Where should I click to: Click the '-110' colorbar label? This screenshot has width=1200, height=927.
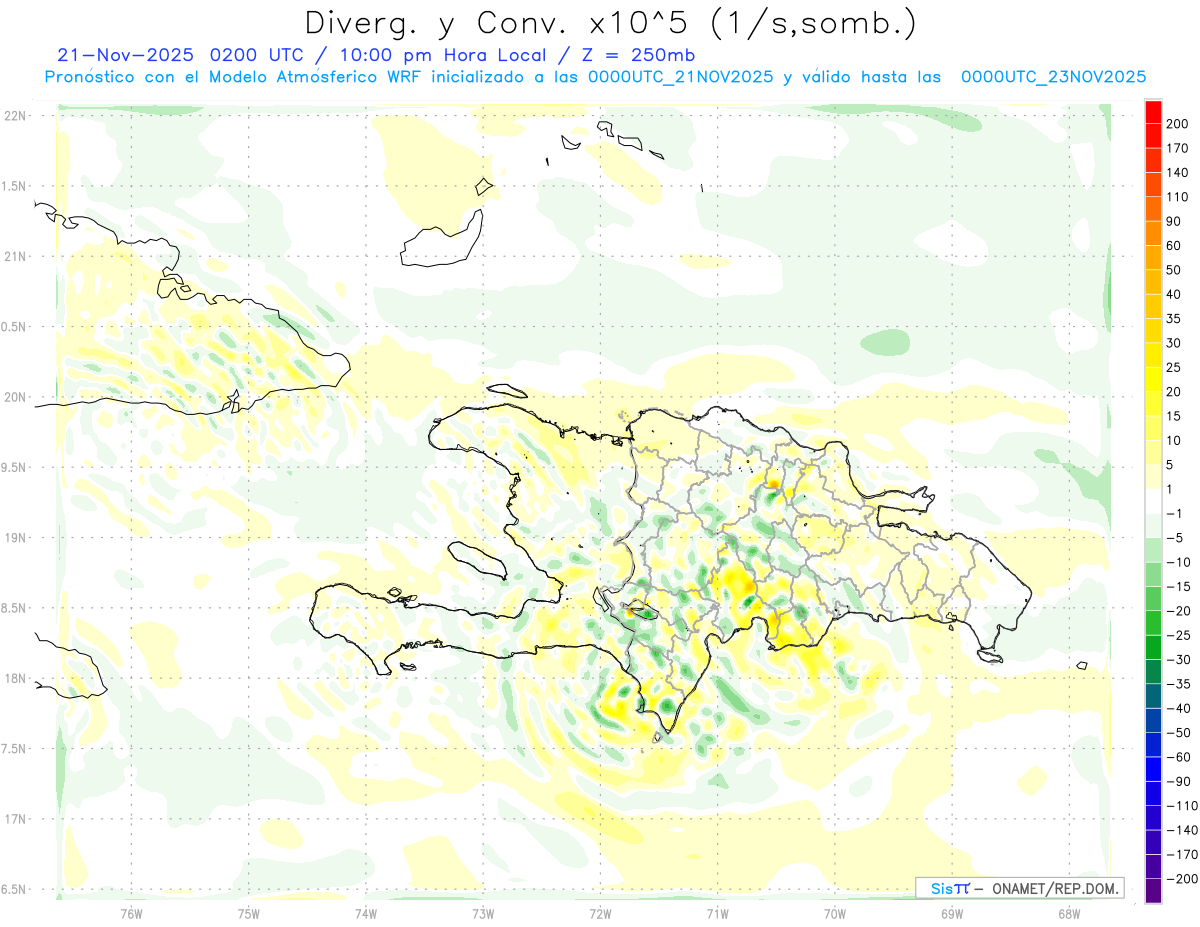click(x=1182, y=805)
